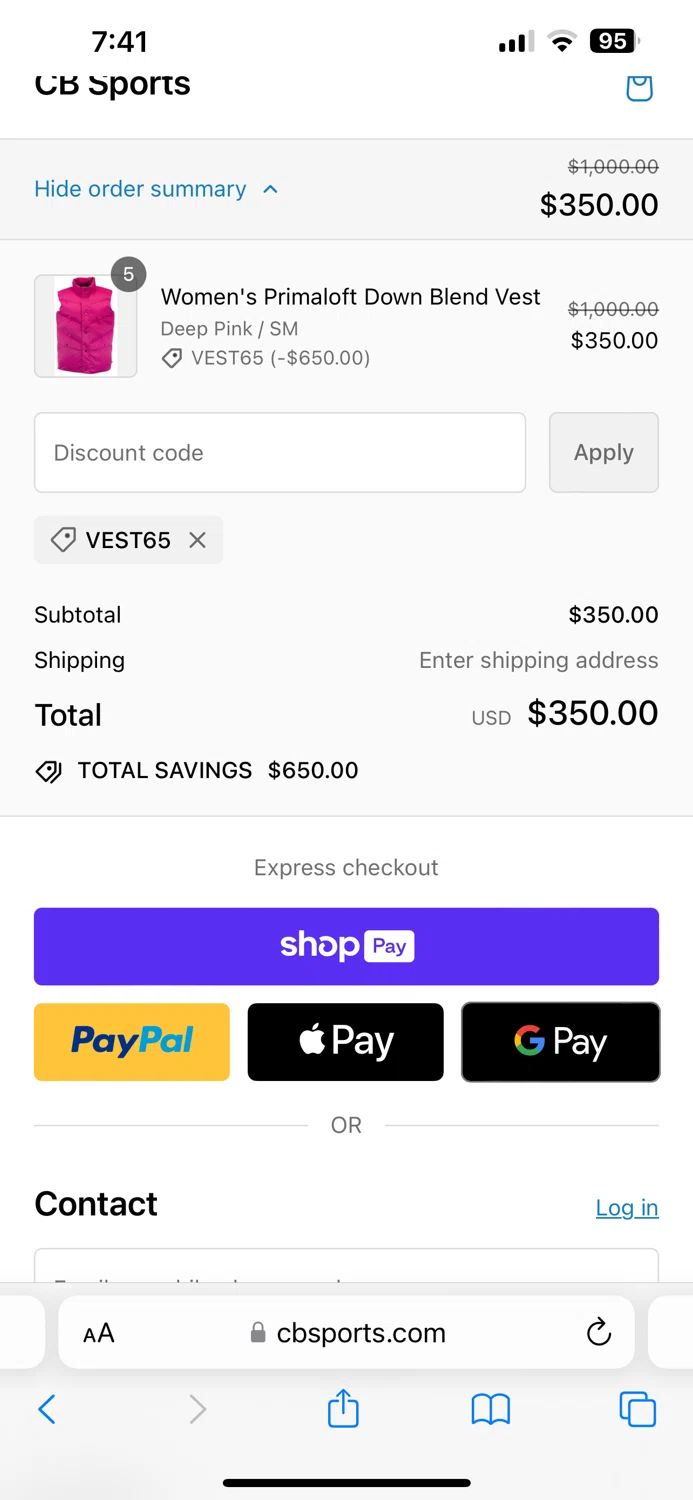Screen dimensions: 693x1500
Task: Check out with PayPal
Action: [132, 1042]
